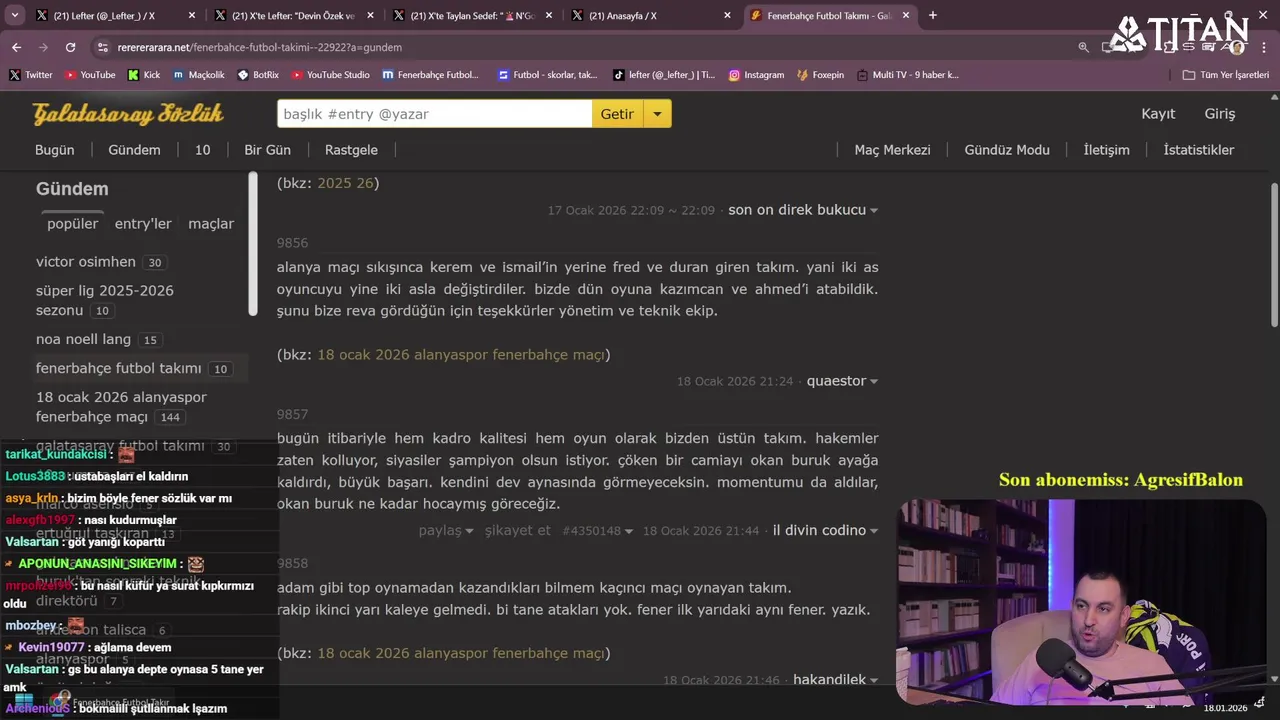
Task: Open the Twitter bookmark
Action: pos(30,75)
